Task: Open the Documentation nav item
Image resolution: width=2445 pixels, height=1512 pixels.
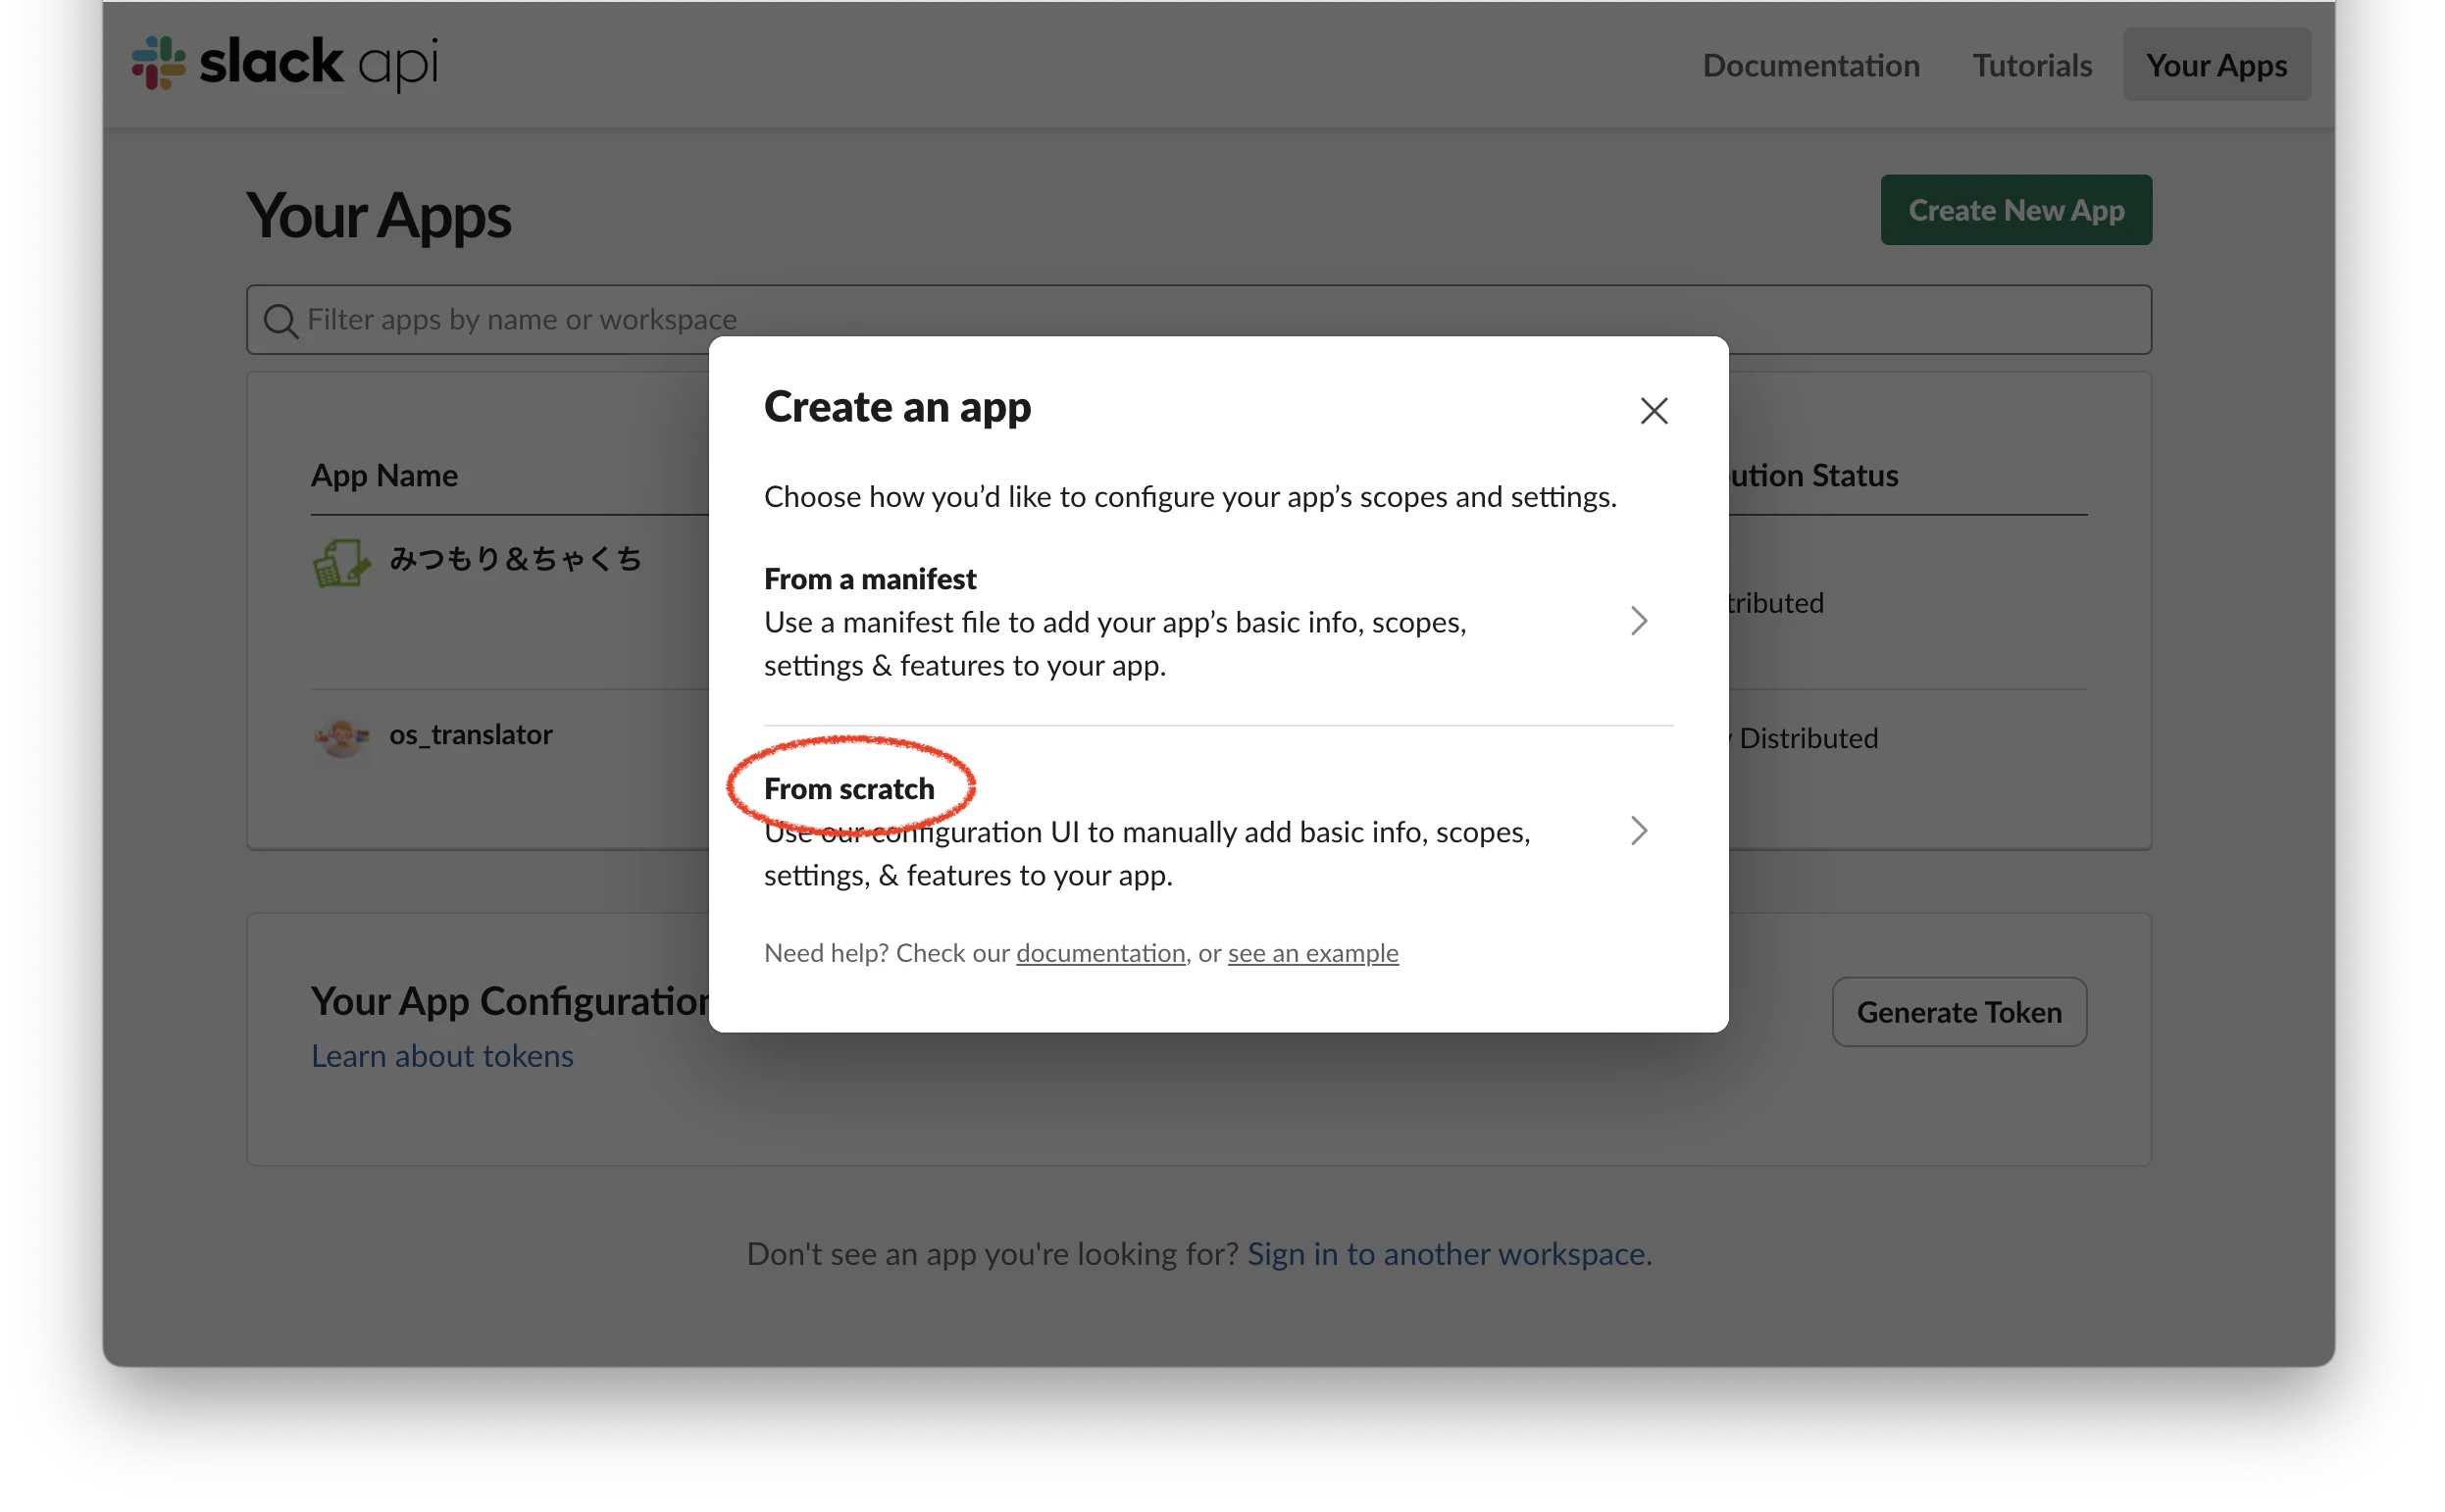Action: click(1811, 65)
